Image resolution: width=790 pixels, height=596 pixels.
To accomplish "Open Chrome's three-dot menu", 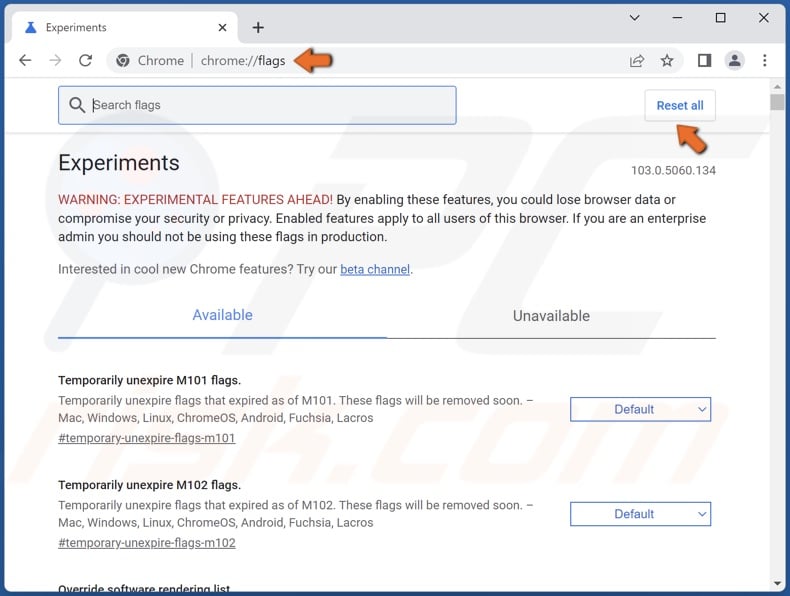I will 765,60.
